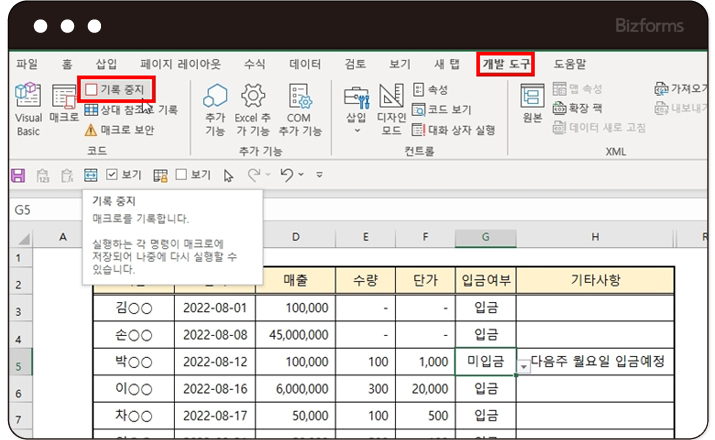Open the 페이지 레이아웃 tab

coord(180,64)
